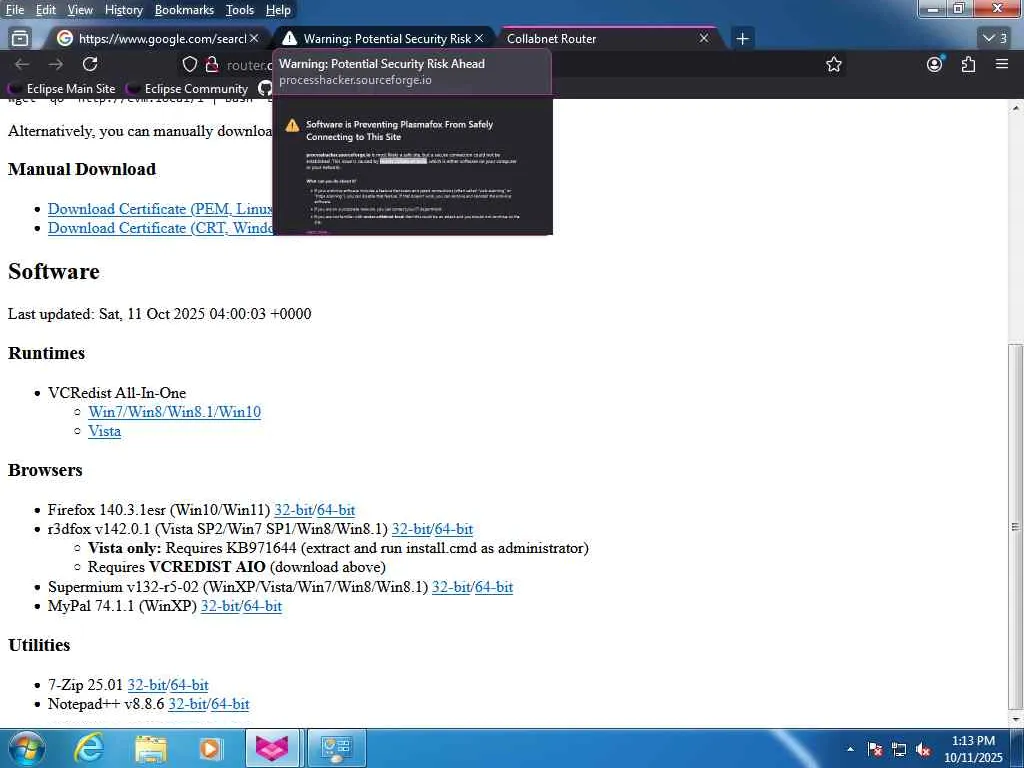Open Windows Media Player from taskbar
Screen dimensions: 1024x768
[x=210, y=748]
